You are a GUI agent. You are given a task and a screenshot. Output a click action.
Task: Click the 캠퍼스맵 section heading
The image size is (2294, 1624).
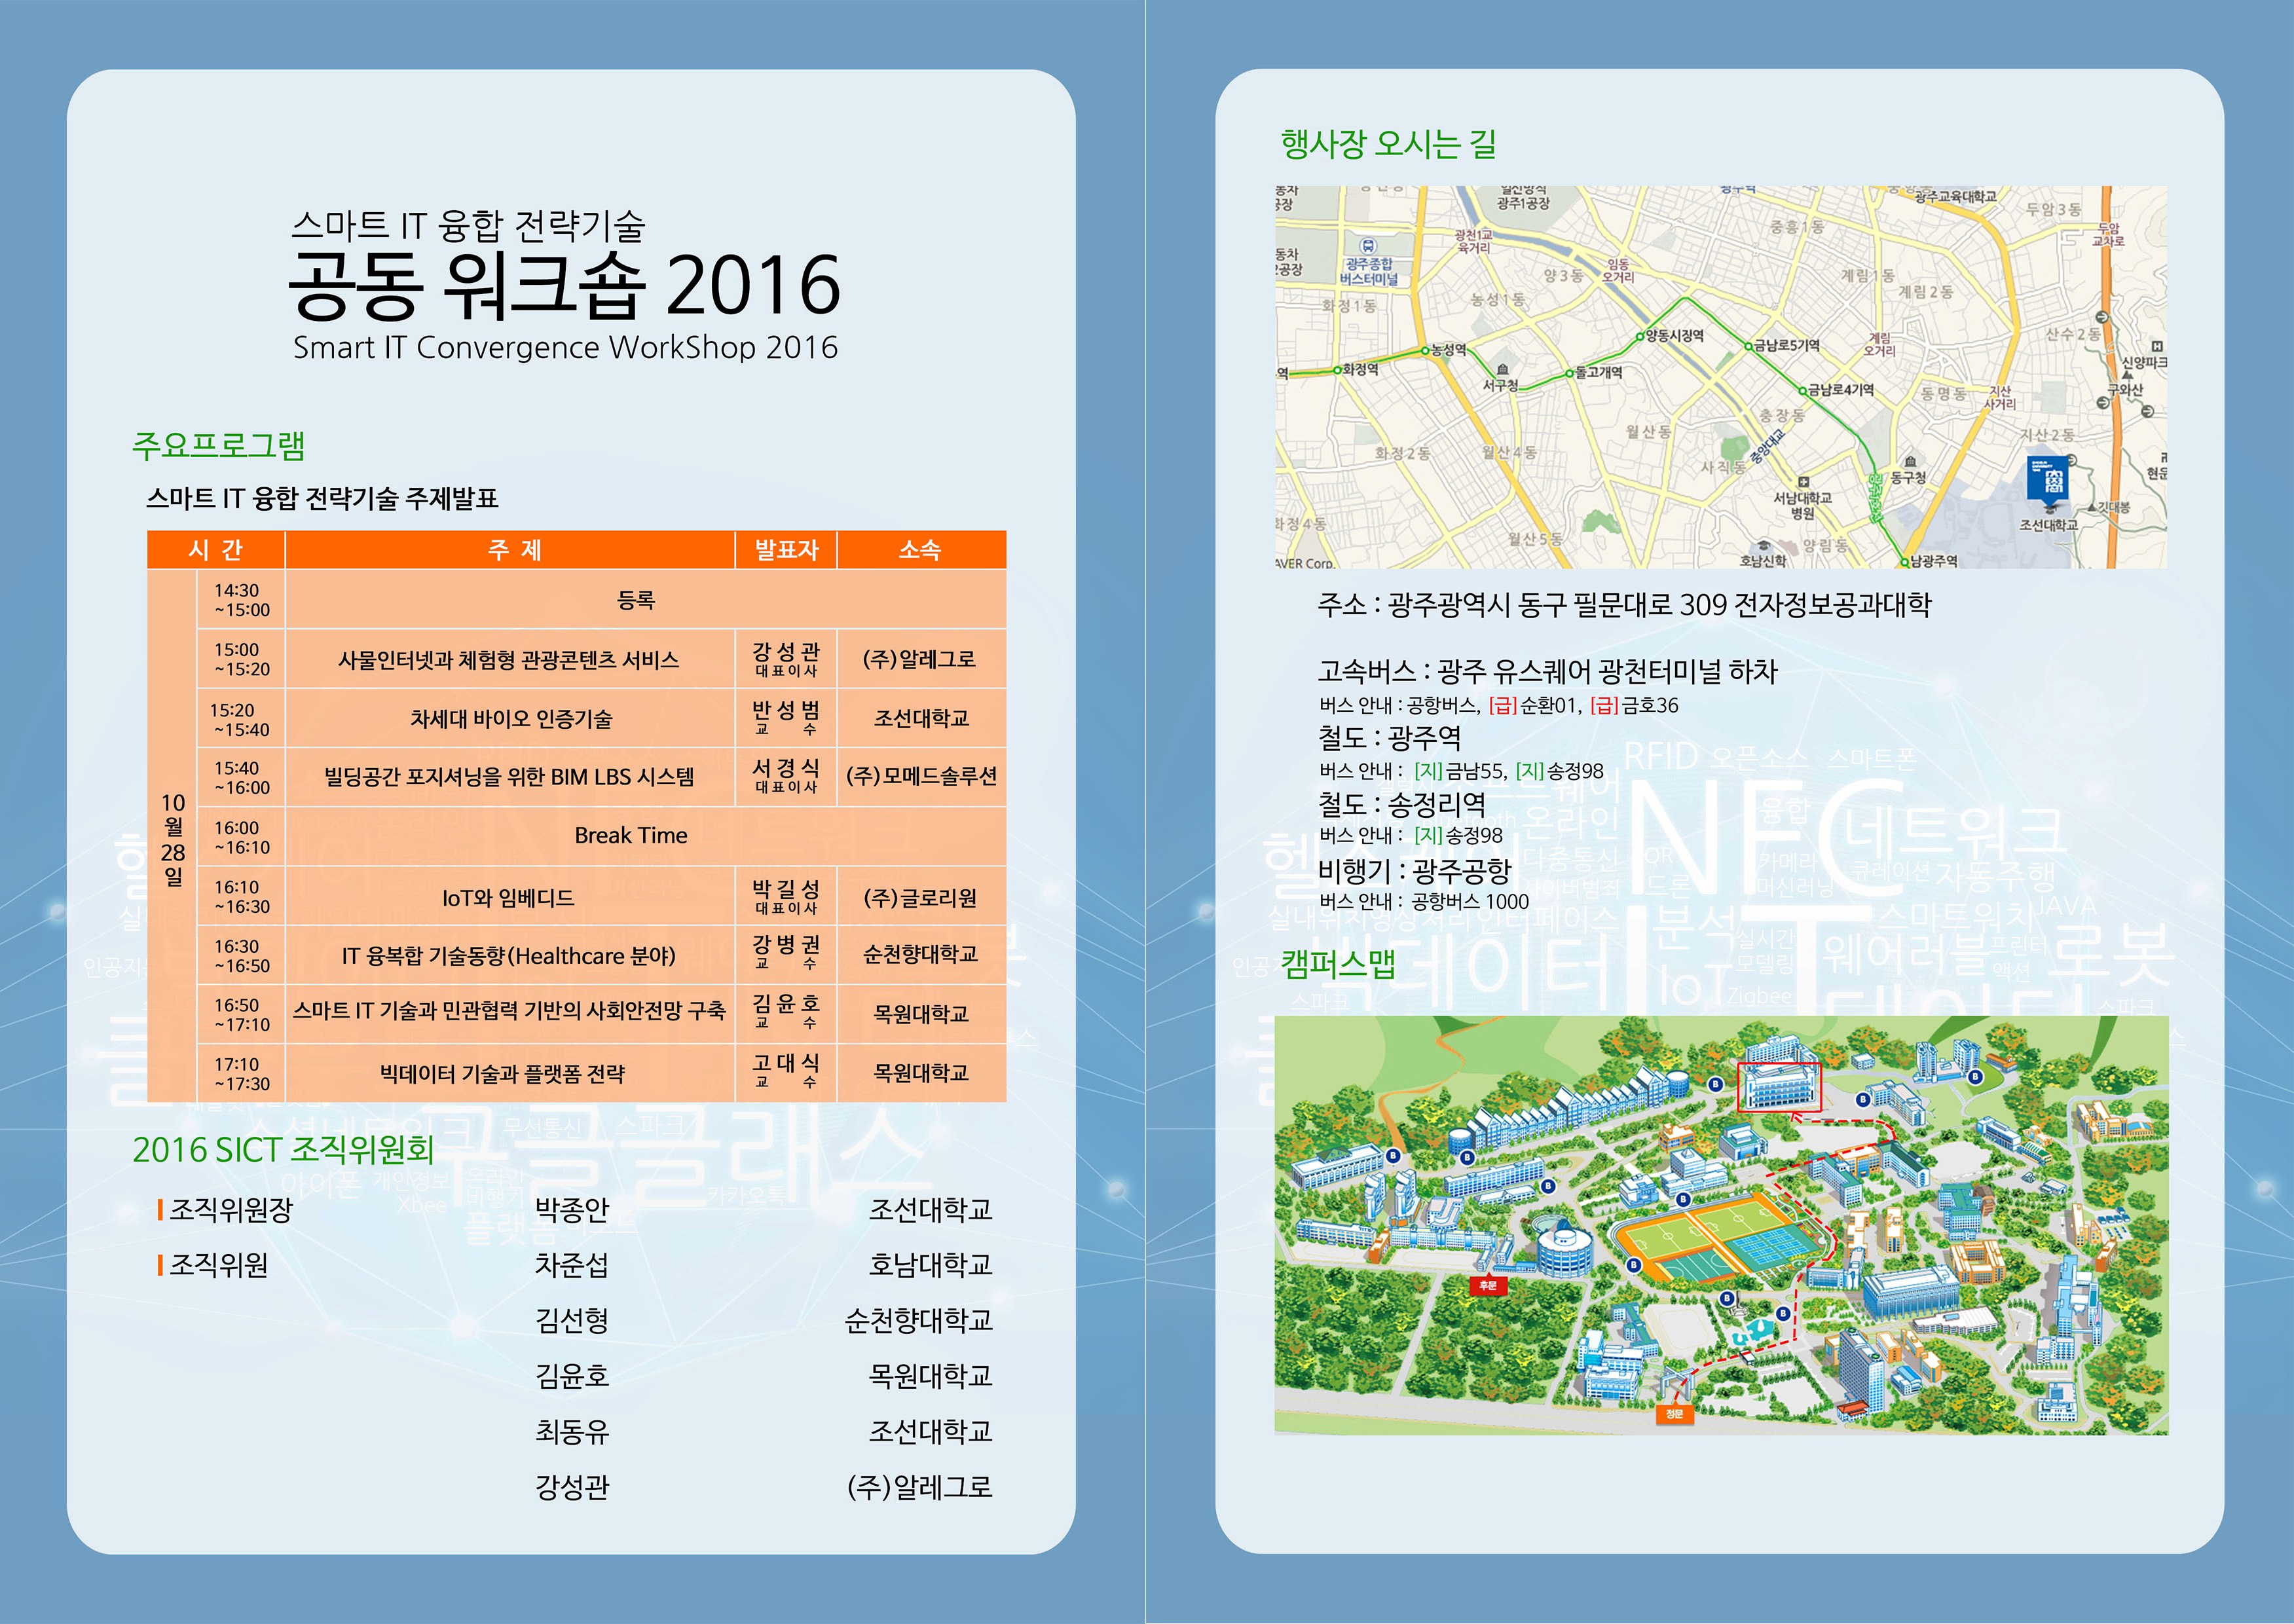(x=1338, y=964)
